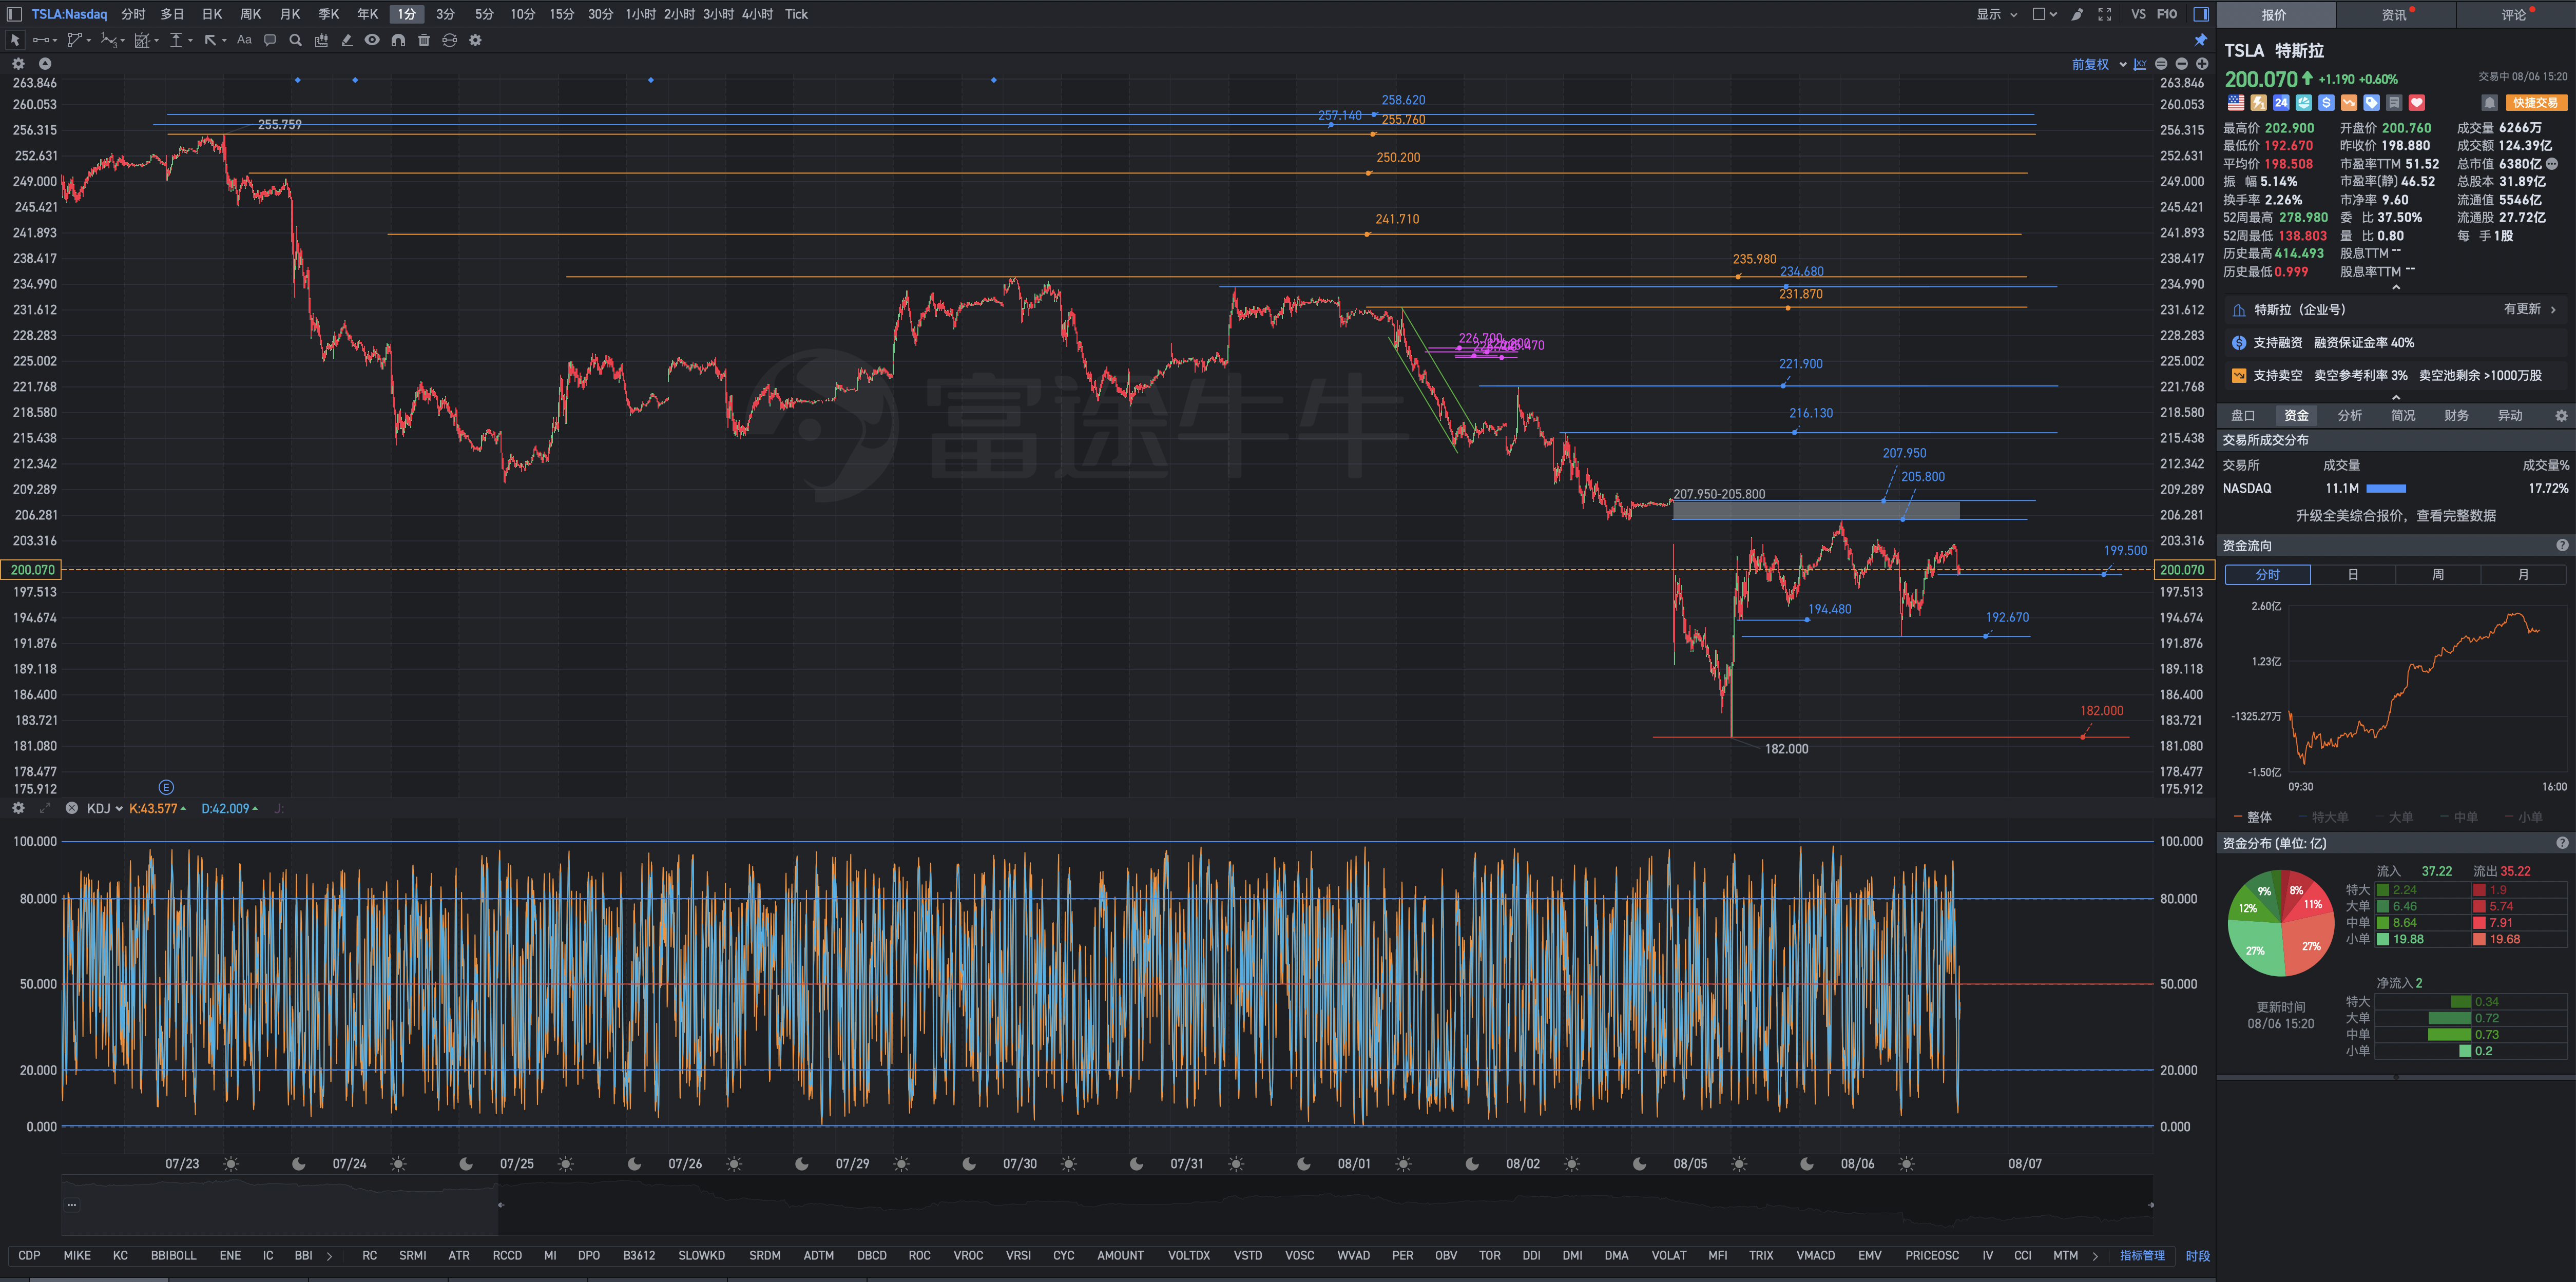Remove the KDJ indicator
Image resolution: width=2576 pixels, height=1282 pixels.
tap(72, 808)
